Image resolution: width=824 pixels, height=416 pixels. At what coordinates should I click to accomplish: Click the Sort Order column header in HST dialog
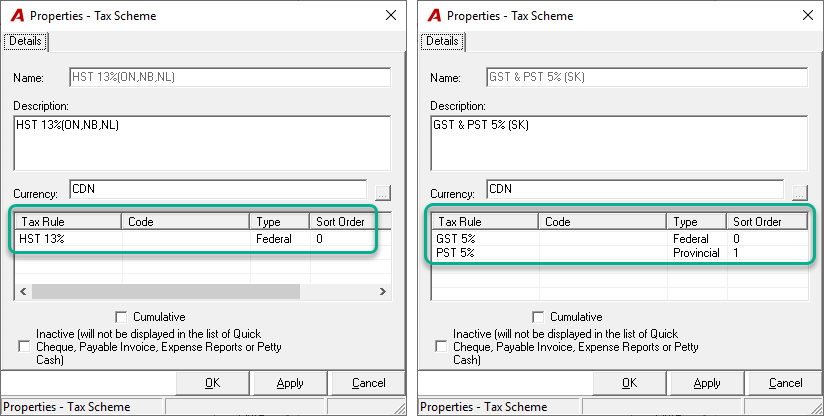coord(350,222)
